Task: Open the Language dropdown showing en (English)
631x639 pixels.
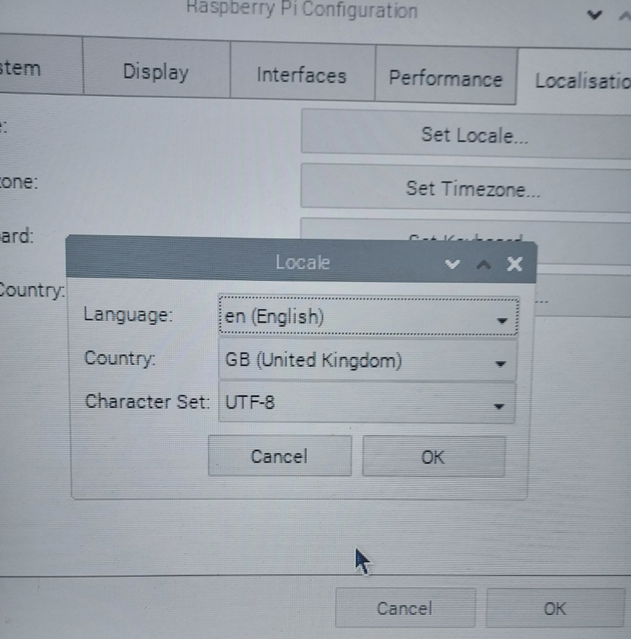Action: [369, 317]
